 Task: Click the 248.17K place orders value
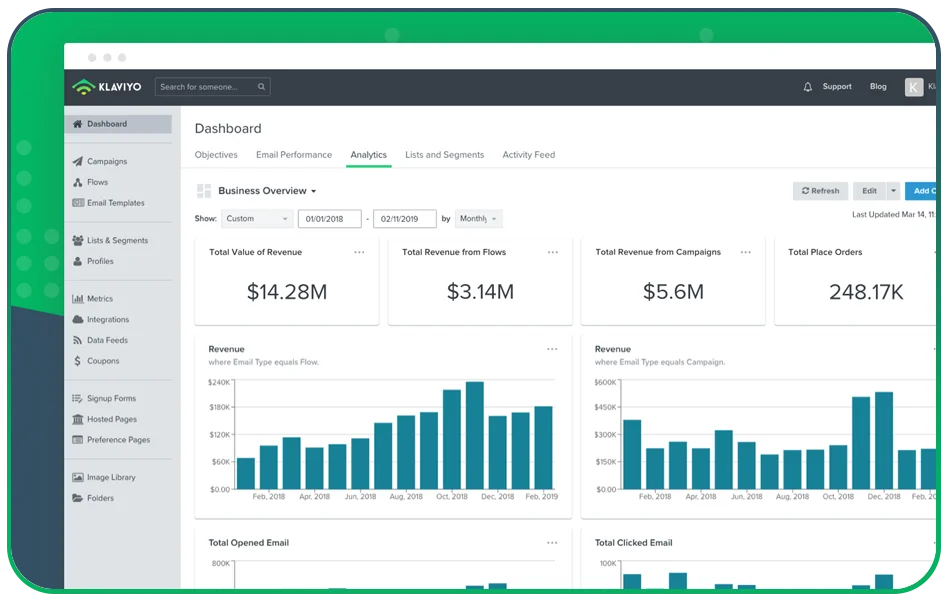(866, 292)
